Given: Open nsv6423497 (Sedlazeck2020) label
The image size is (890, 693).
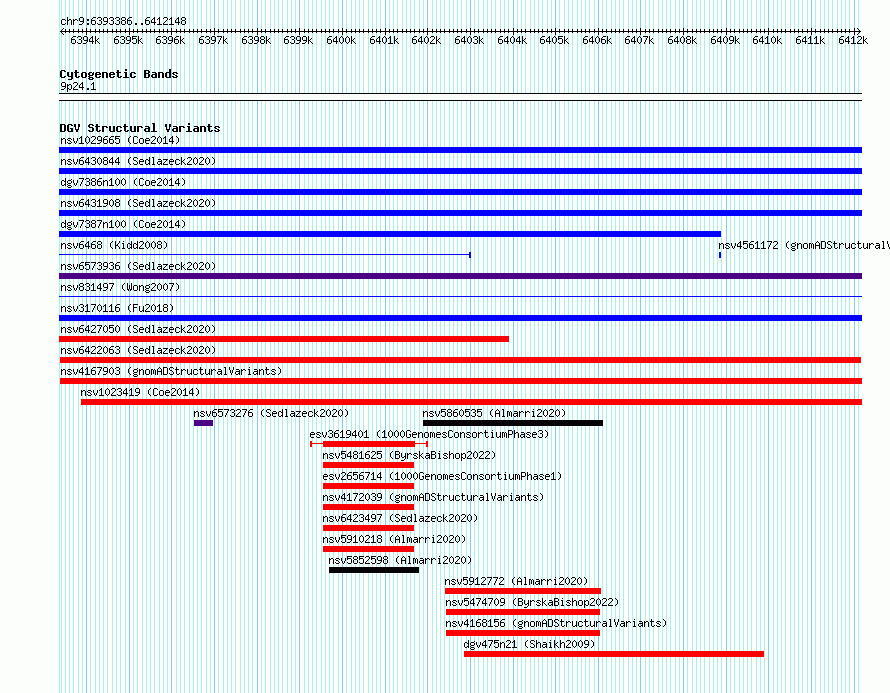Looking at the screenshot, I should coord(400,518).
